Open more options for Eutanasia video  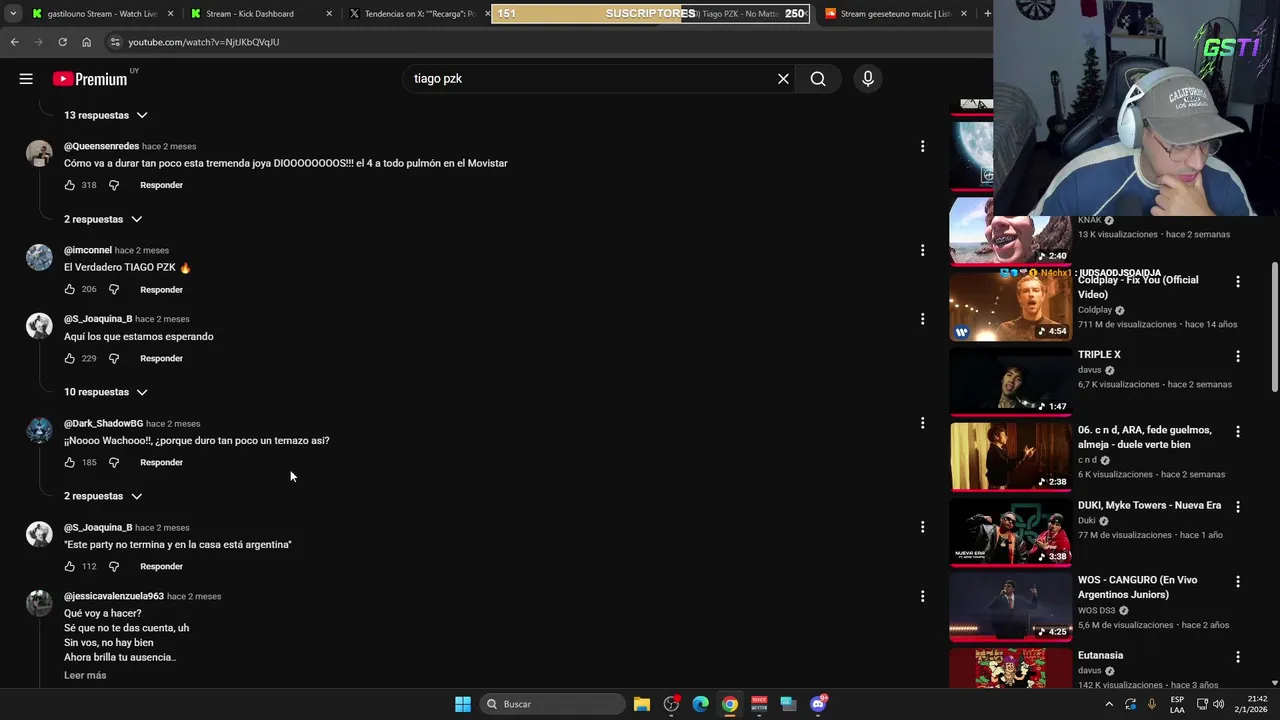[x=1238, y=657]
